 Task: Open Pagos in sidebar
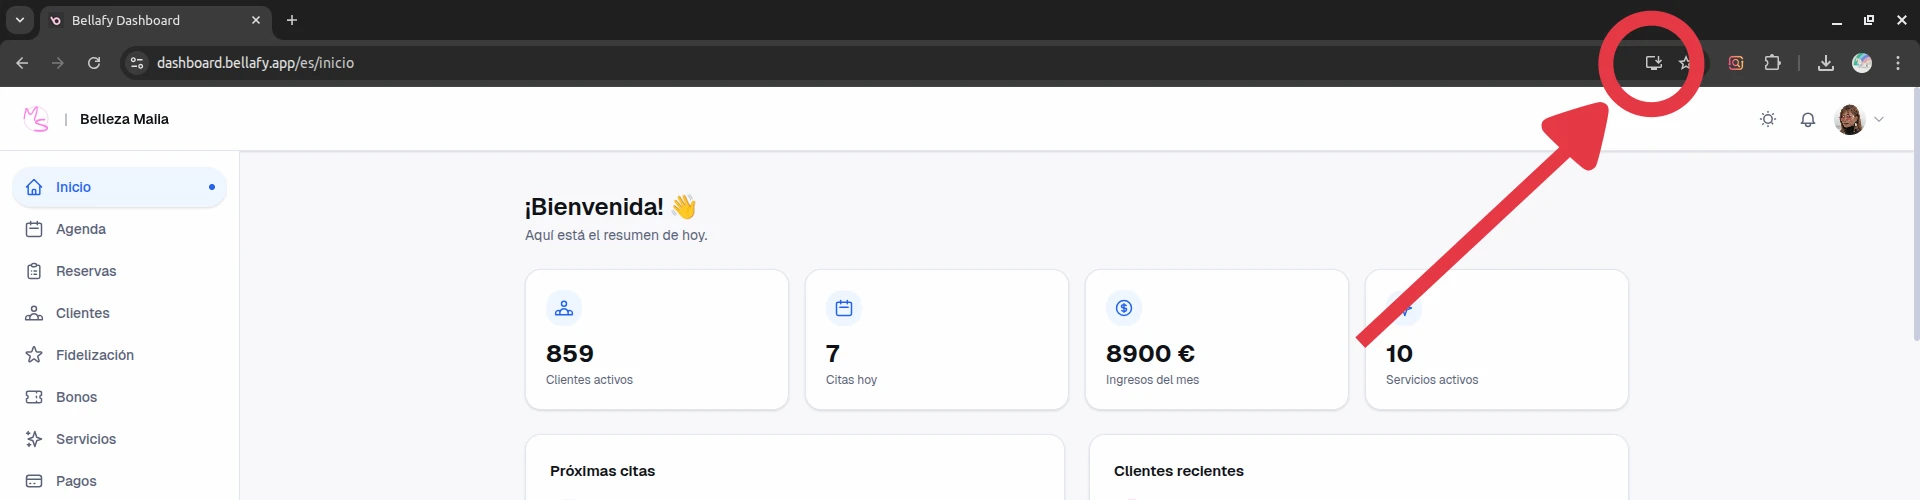click(119, 481)
